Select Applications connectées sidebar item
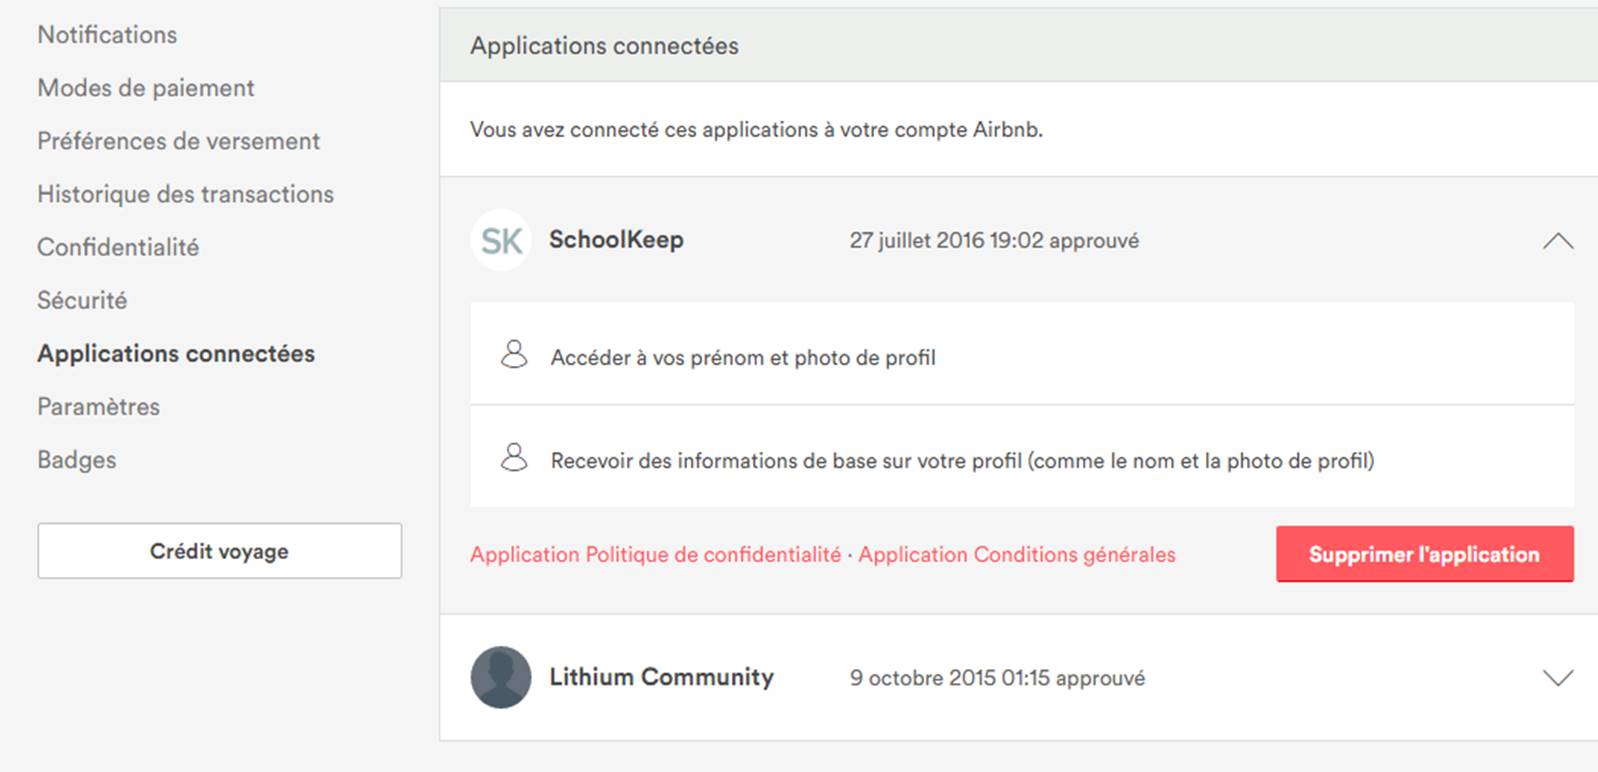Viewport: 1598px width, 772px height. [176, 353]
